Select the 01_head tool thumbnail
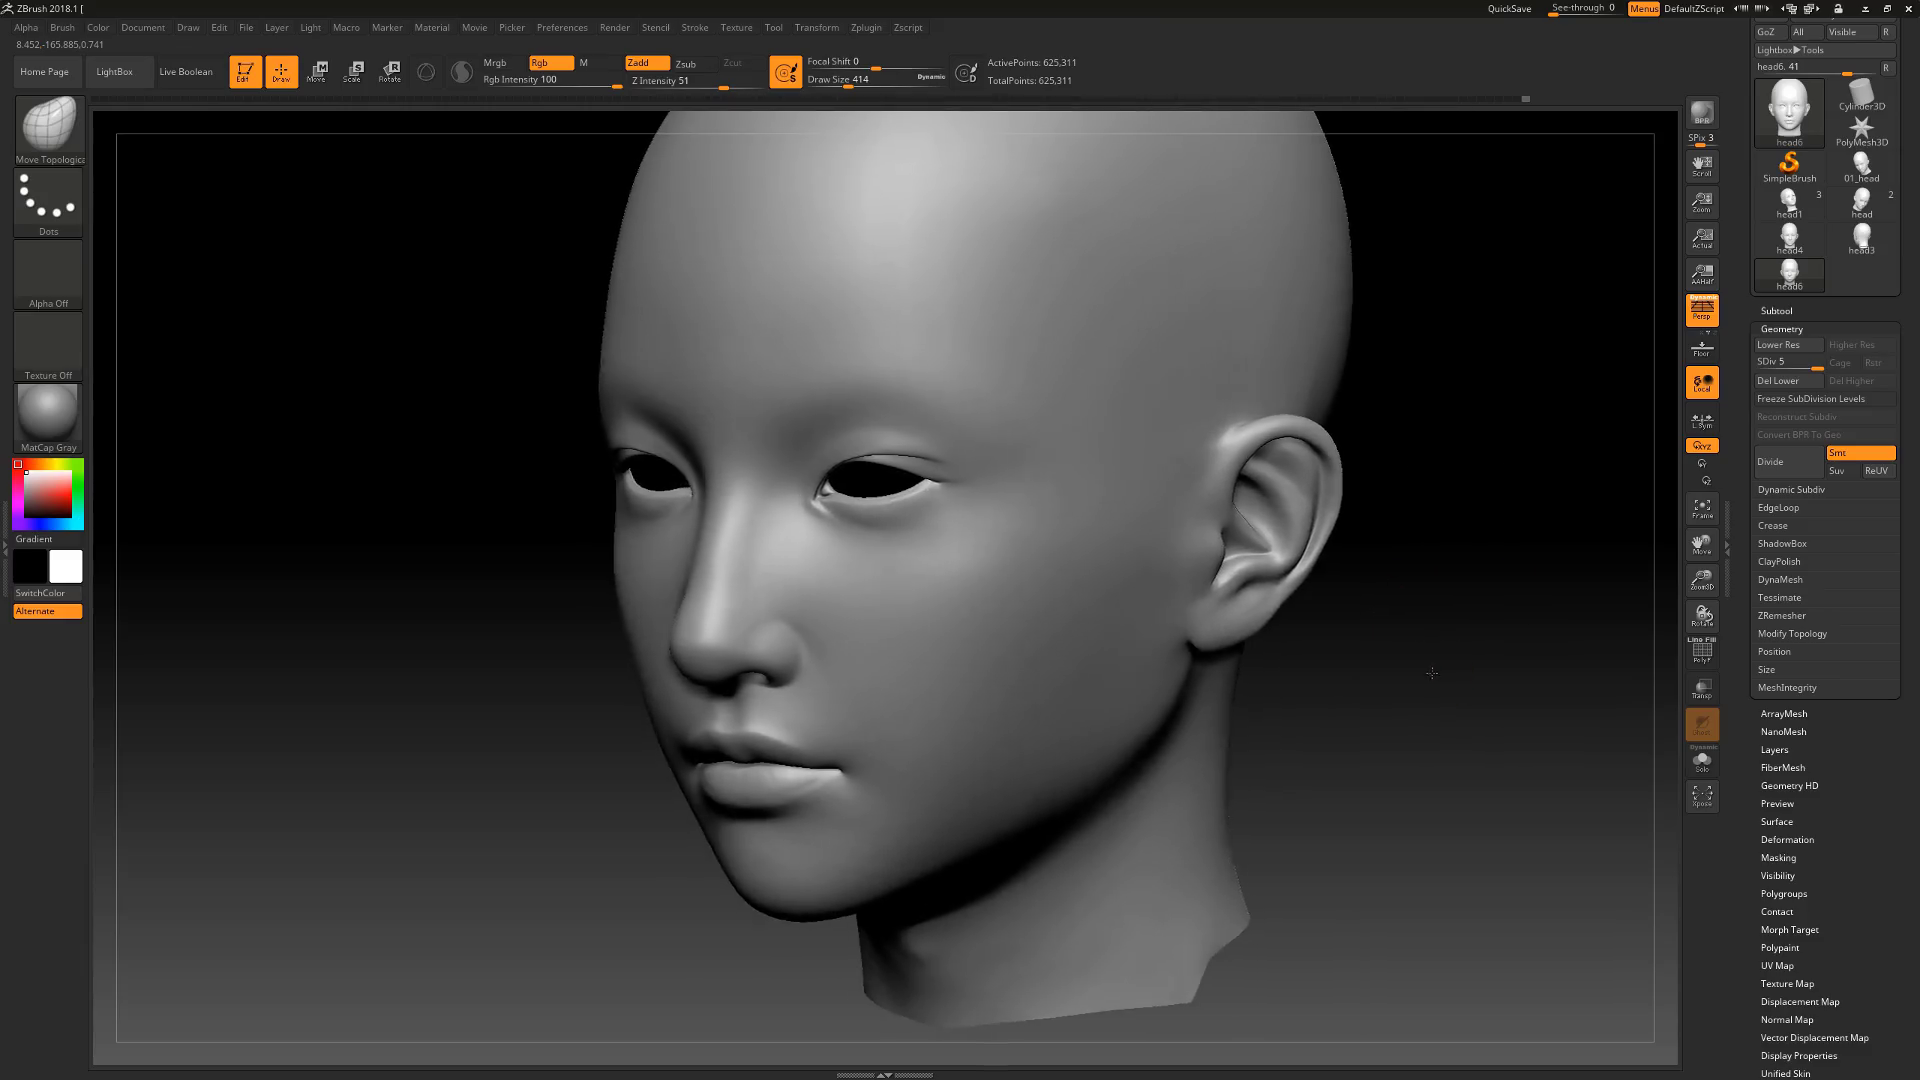This screenshot has height=1080, width=1920. pos(1861,164)
